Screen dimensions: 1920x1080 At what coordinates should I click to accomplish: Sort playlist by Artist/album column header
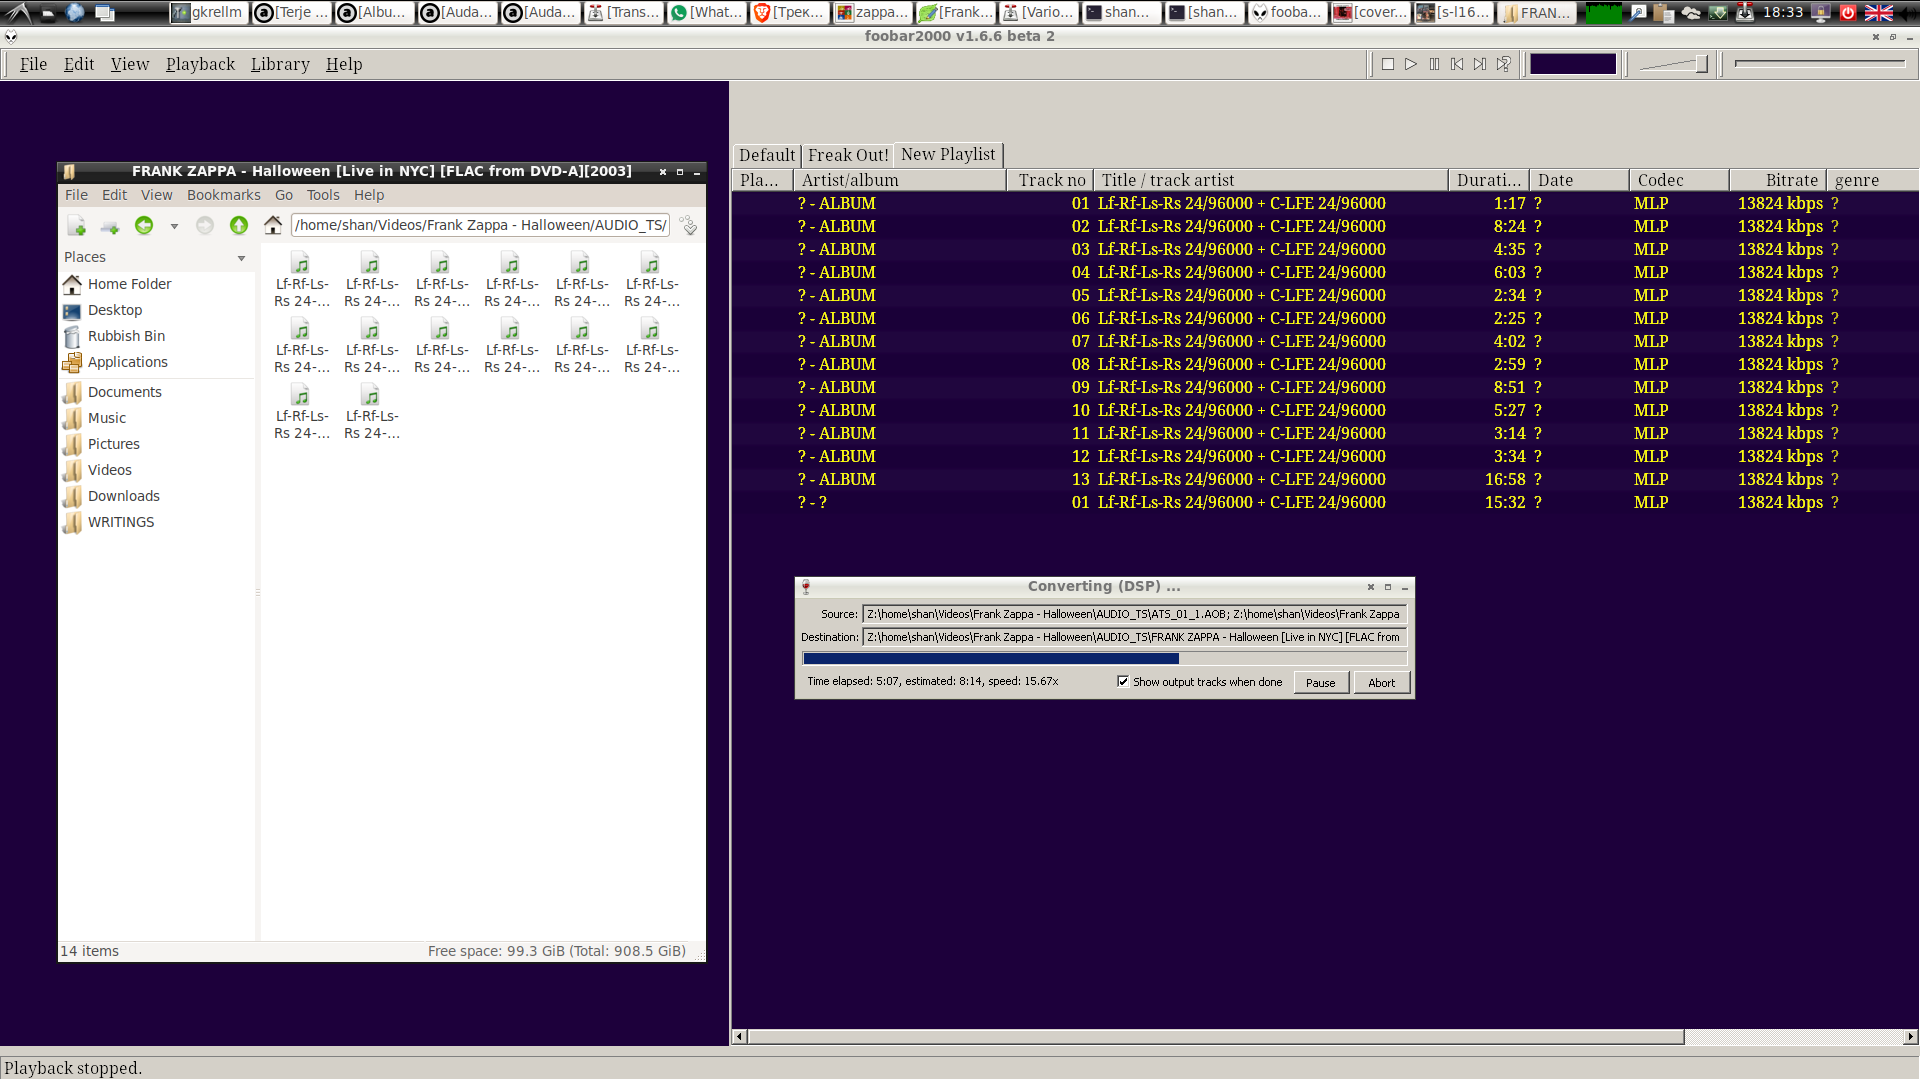(900, 180)
